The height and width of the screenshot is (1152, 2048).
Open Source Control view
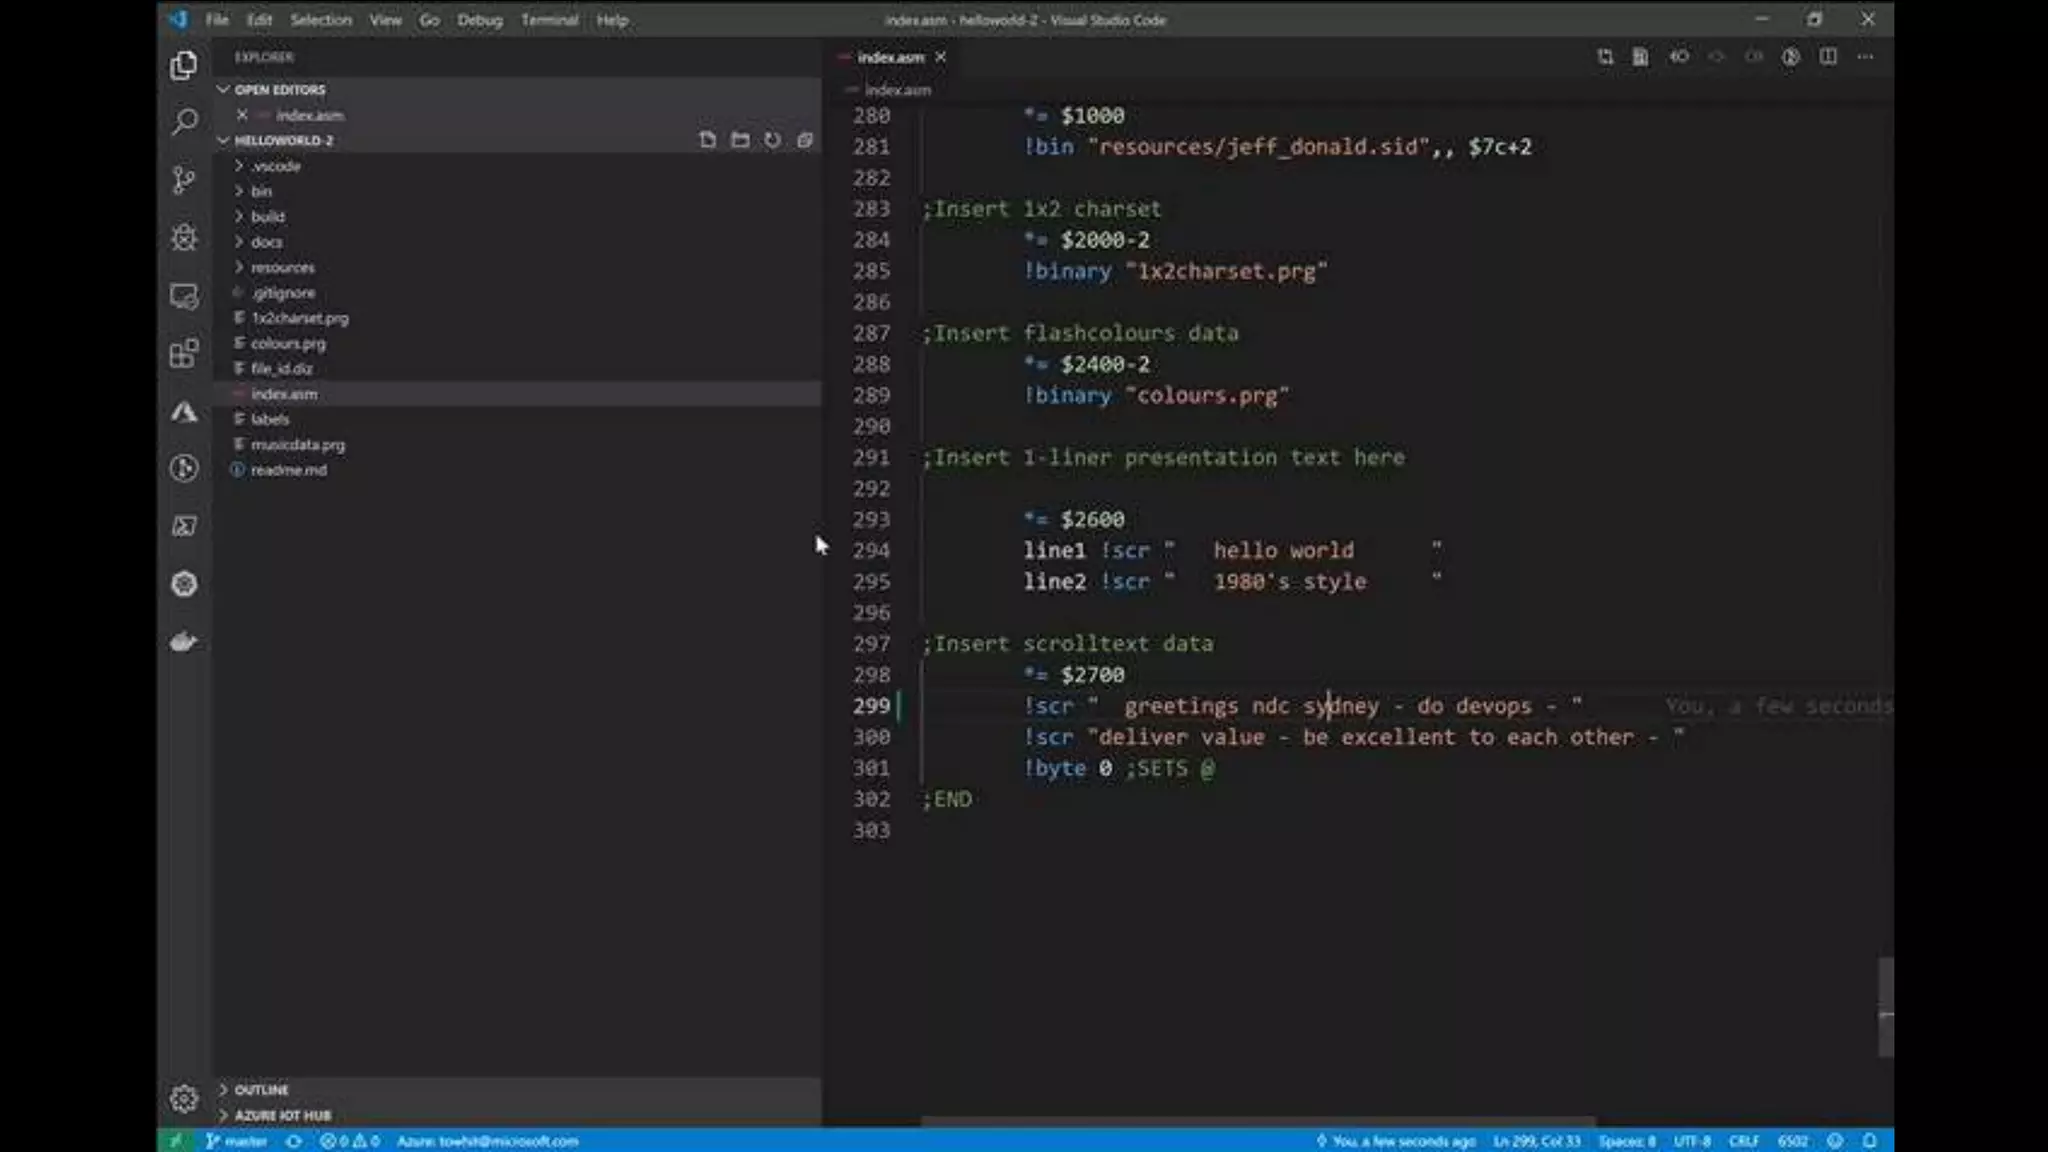[x=184, y=180]
